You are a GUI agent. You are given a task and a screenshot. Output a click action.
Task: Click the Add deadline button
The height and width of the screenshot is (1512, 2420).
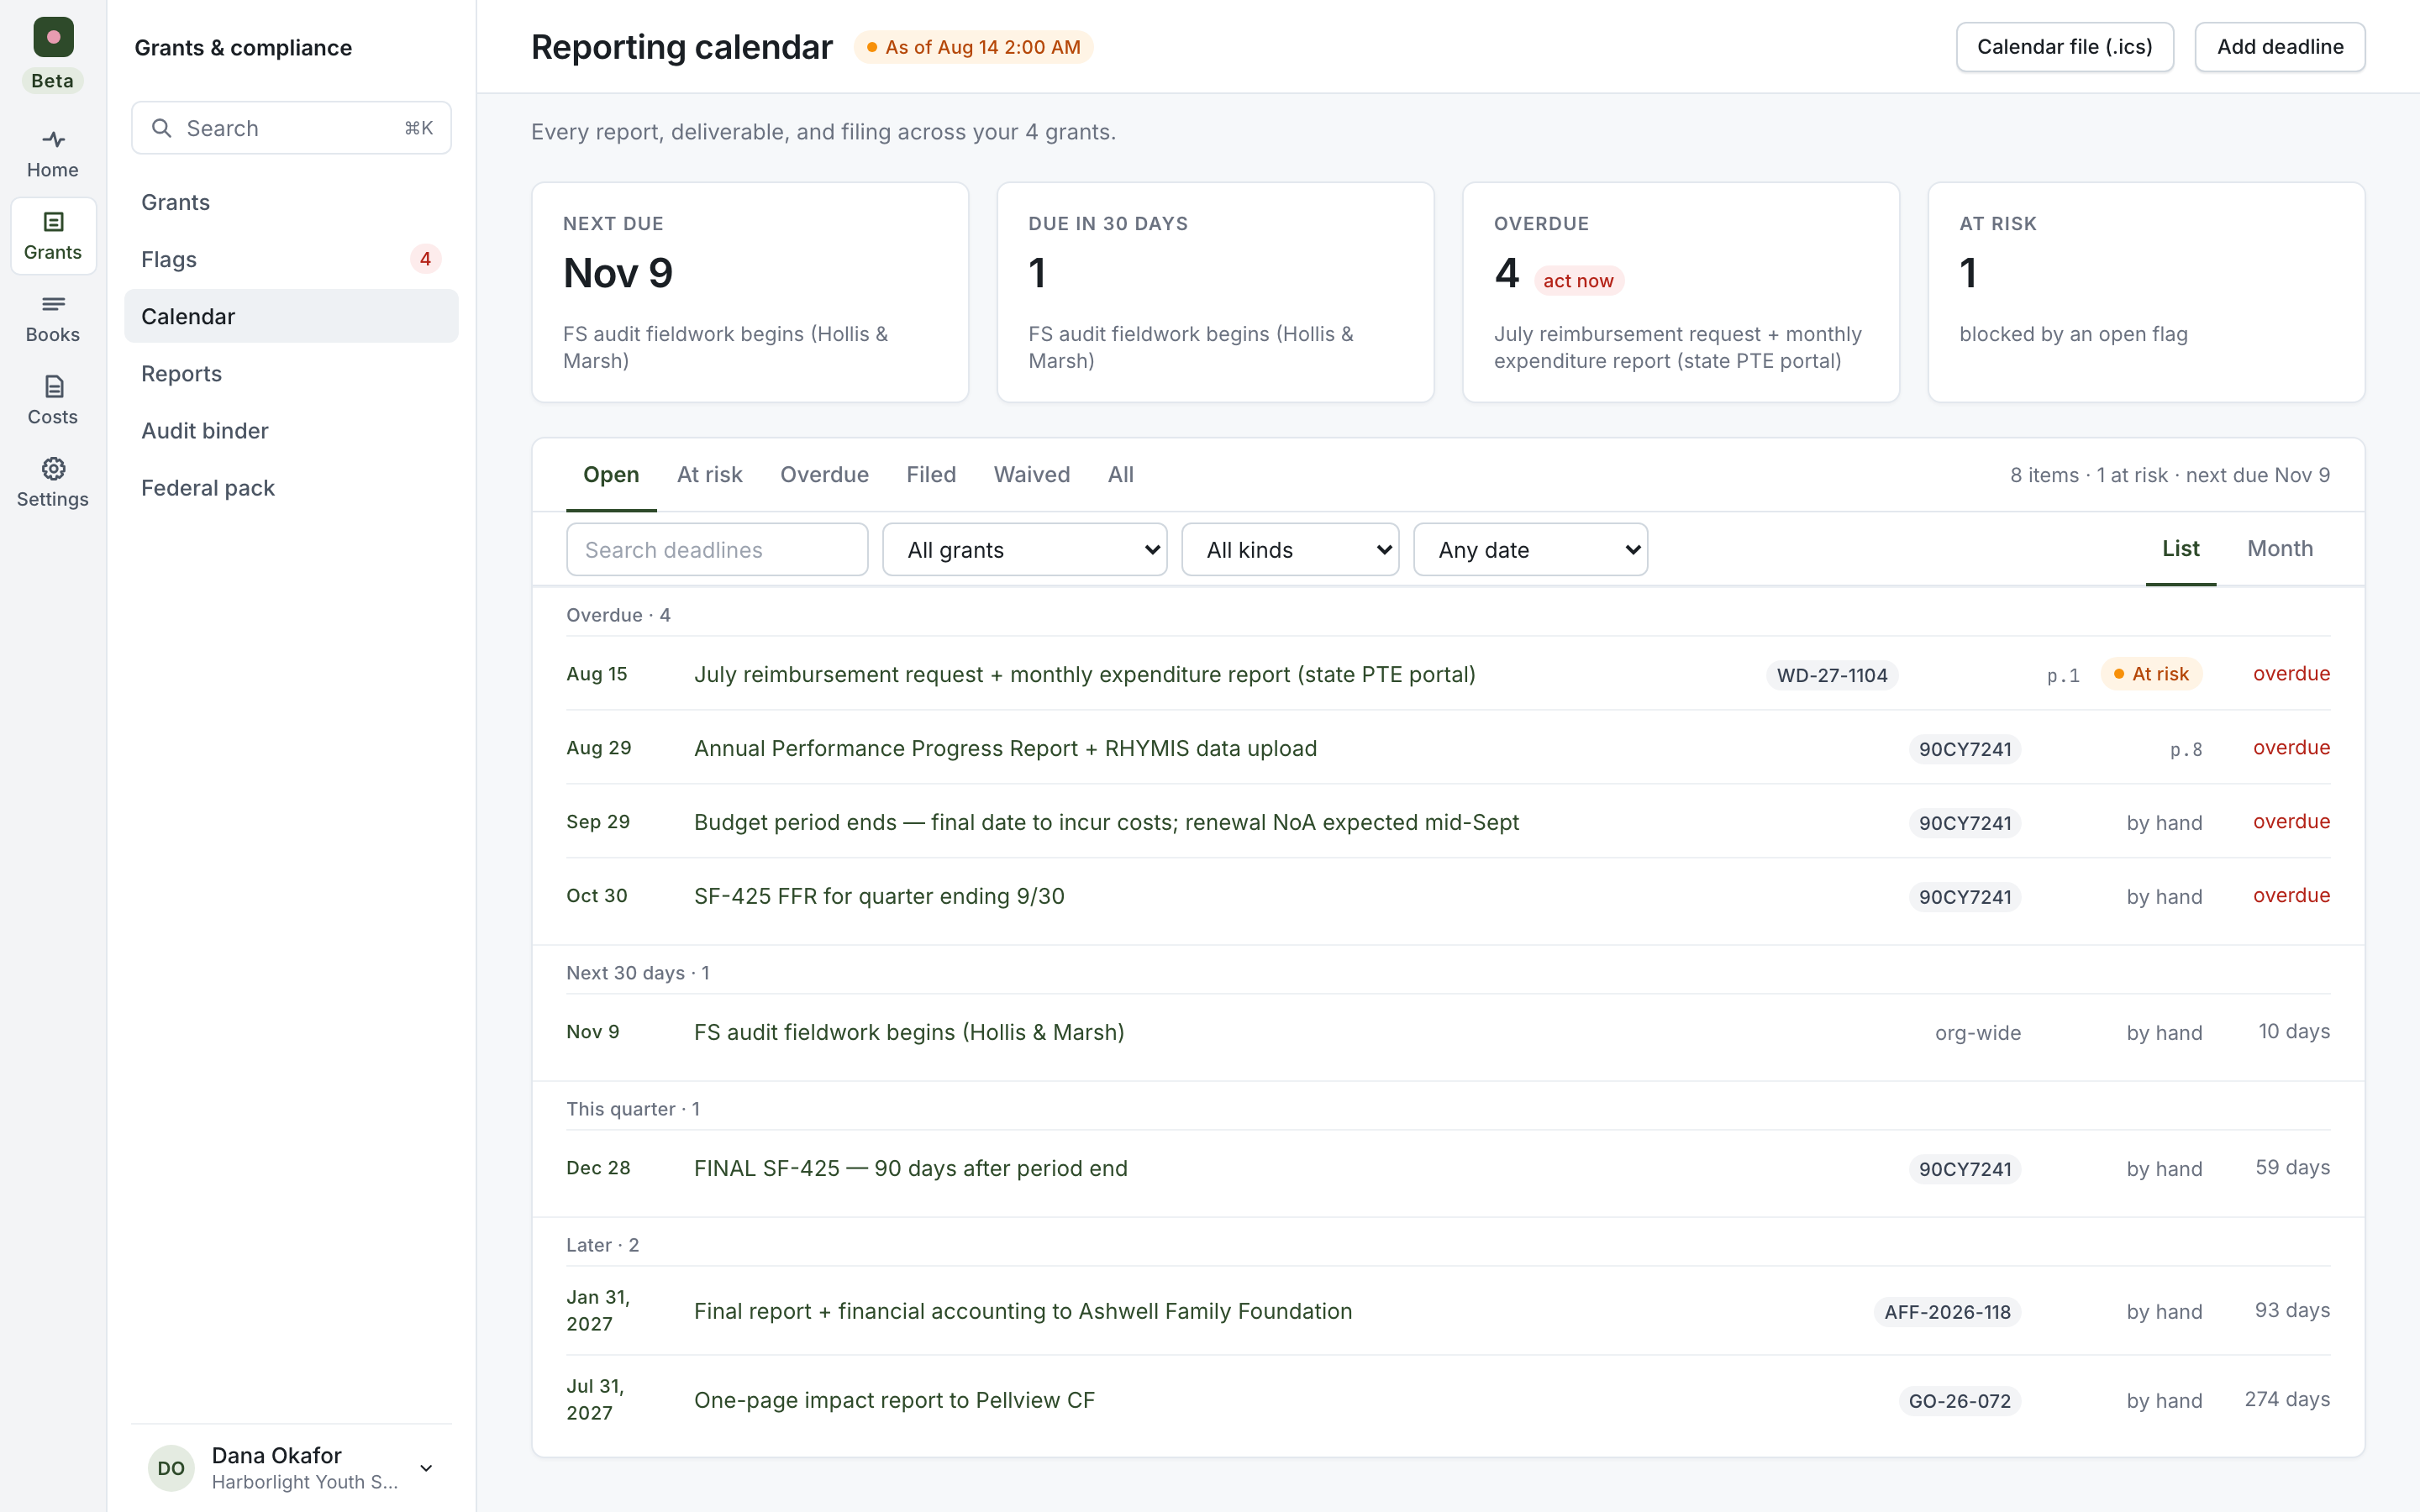(x=2280, y=47)
